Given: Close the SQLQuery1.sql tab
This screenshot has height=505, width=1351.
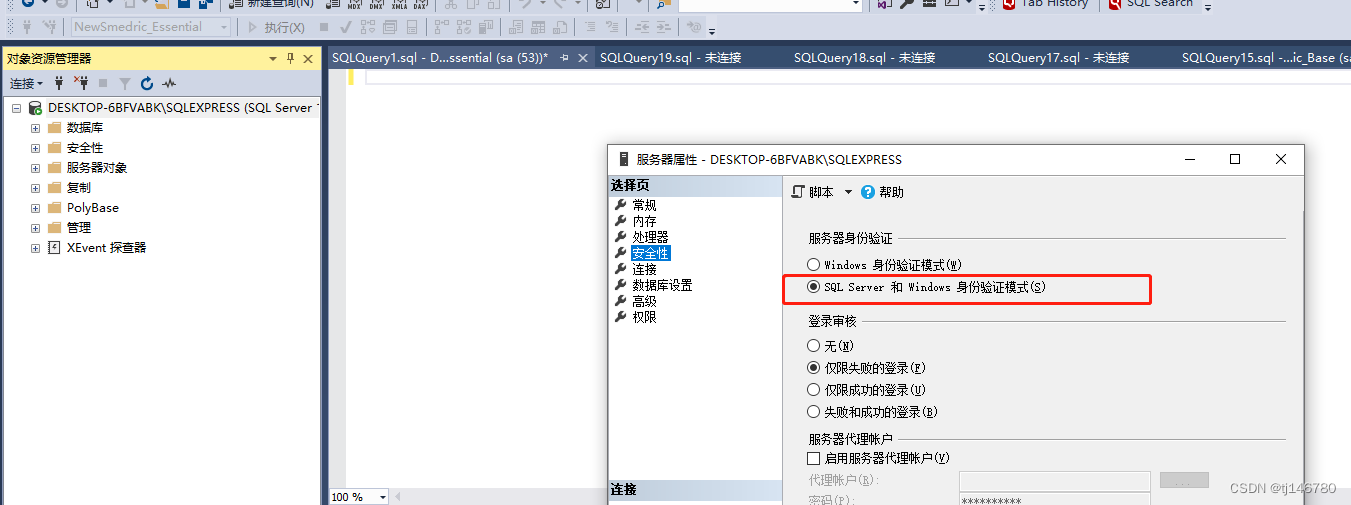Looking at the screenshot, I should click(582, 58).
